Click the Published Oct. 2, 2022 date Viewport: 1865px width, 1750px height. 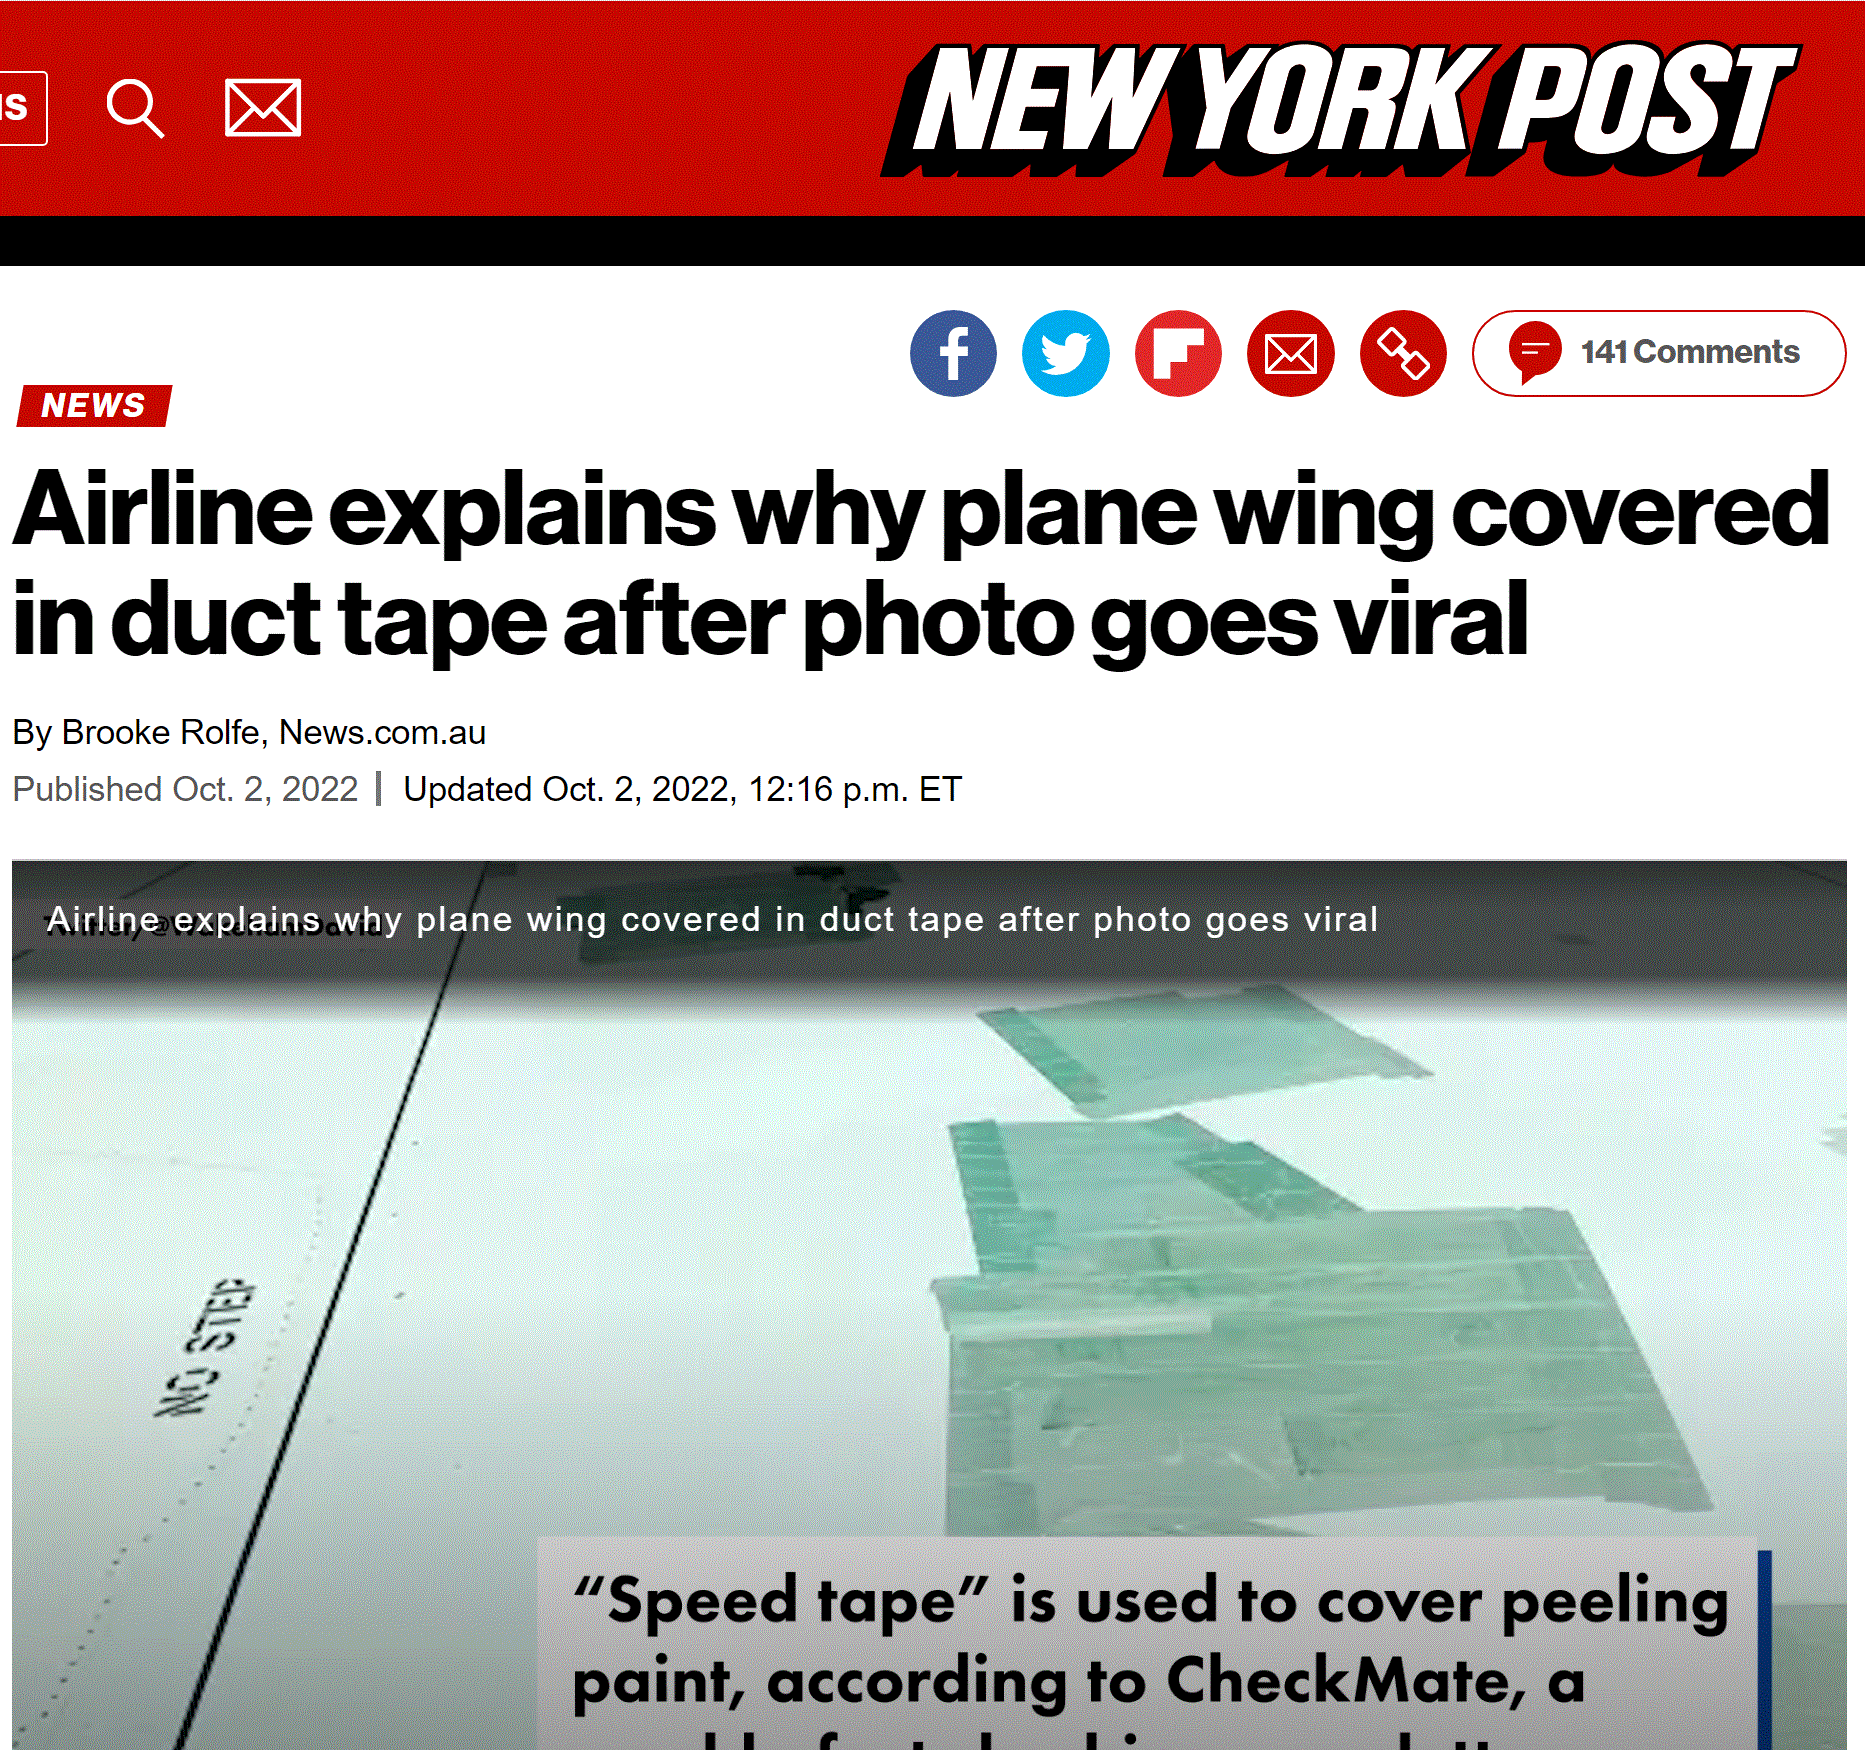pos(185,789)
